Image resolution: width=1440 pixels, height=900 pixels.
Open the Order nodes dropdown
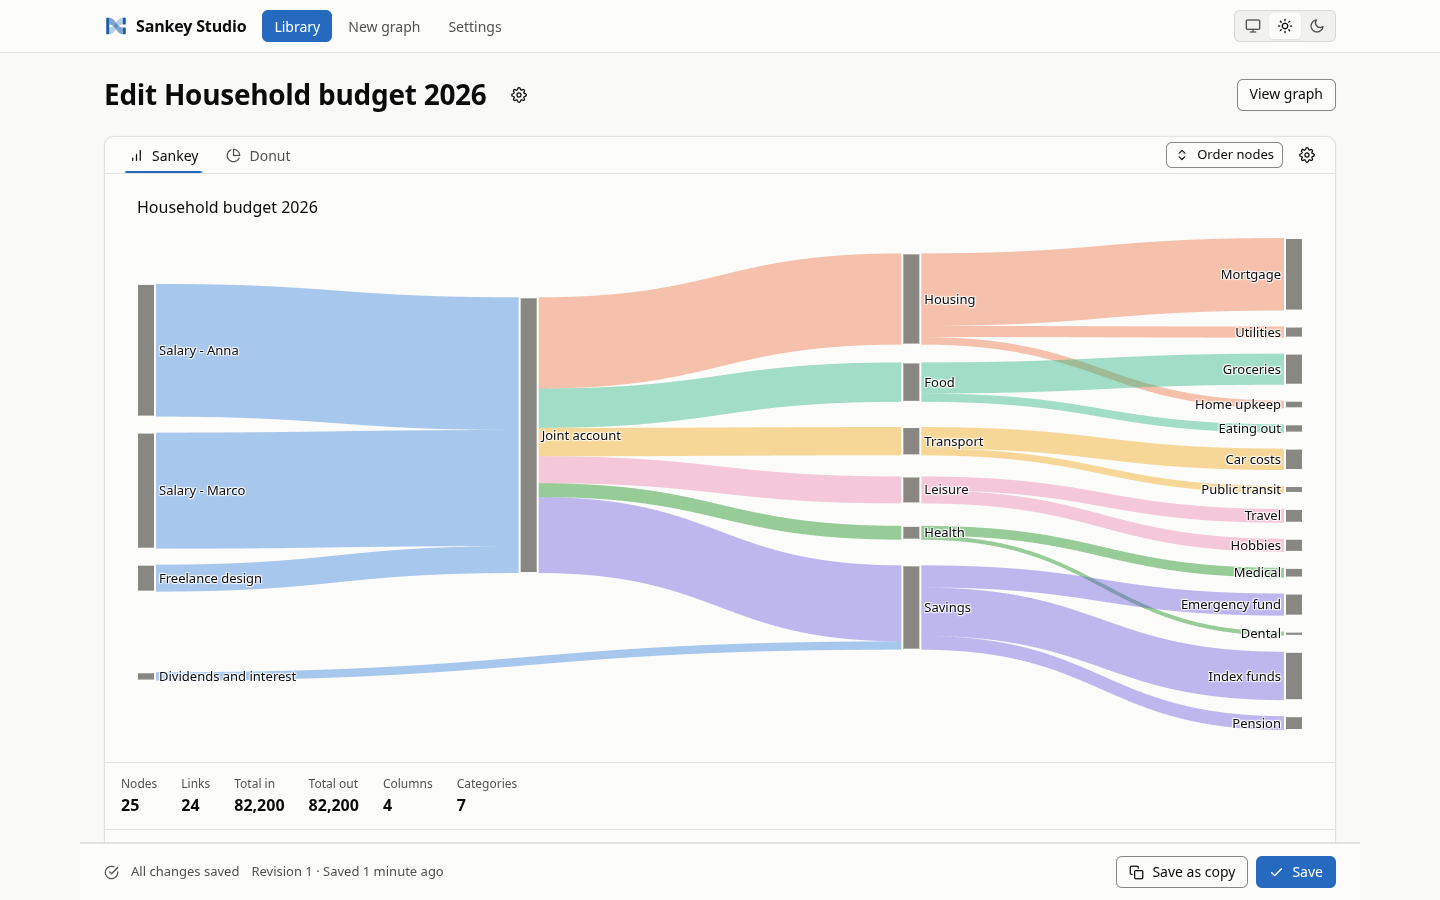(x=1224, y=155)
